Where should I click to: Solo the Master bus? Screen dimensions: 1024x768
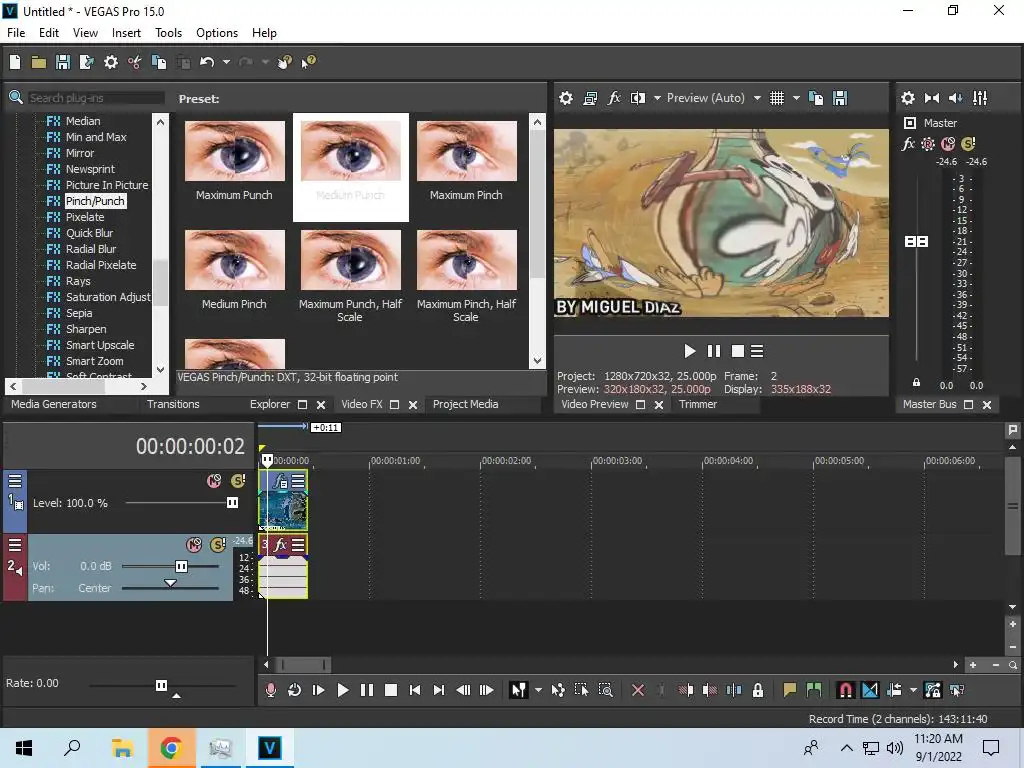968,144
